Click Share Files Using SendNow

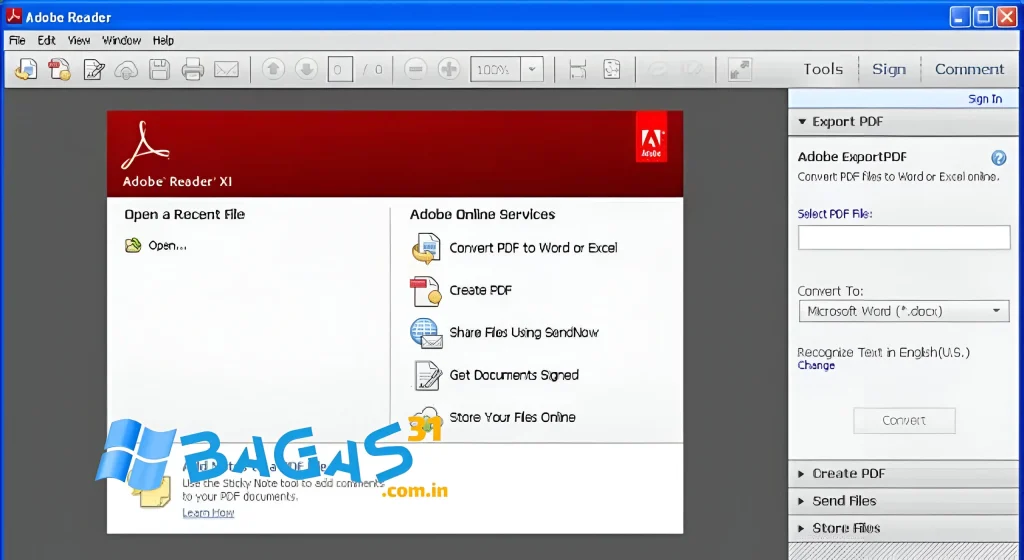click(524, 333)
